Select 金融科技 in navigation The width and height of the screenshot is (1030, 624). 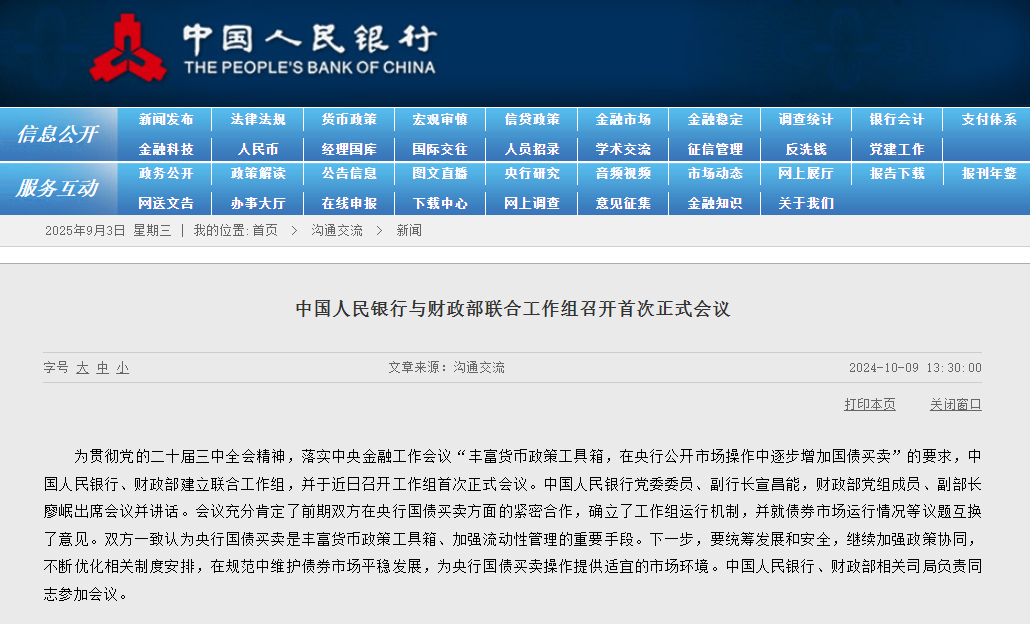click(x=166, y=149)
